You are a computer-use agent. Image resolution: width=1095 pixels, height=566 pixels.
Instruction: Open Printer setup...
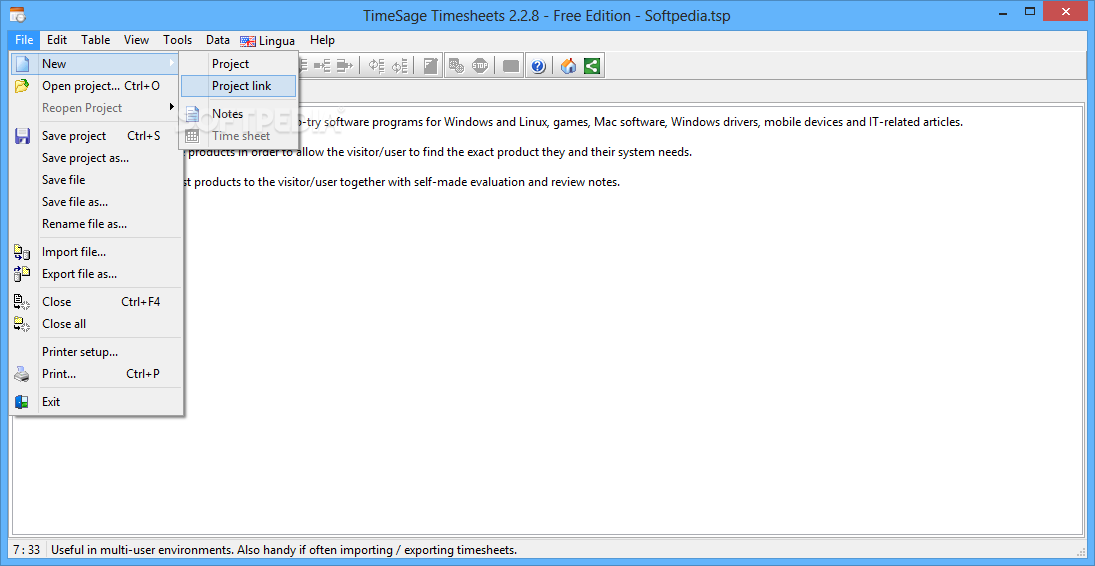[96, 351]
